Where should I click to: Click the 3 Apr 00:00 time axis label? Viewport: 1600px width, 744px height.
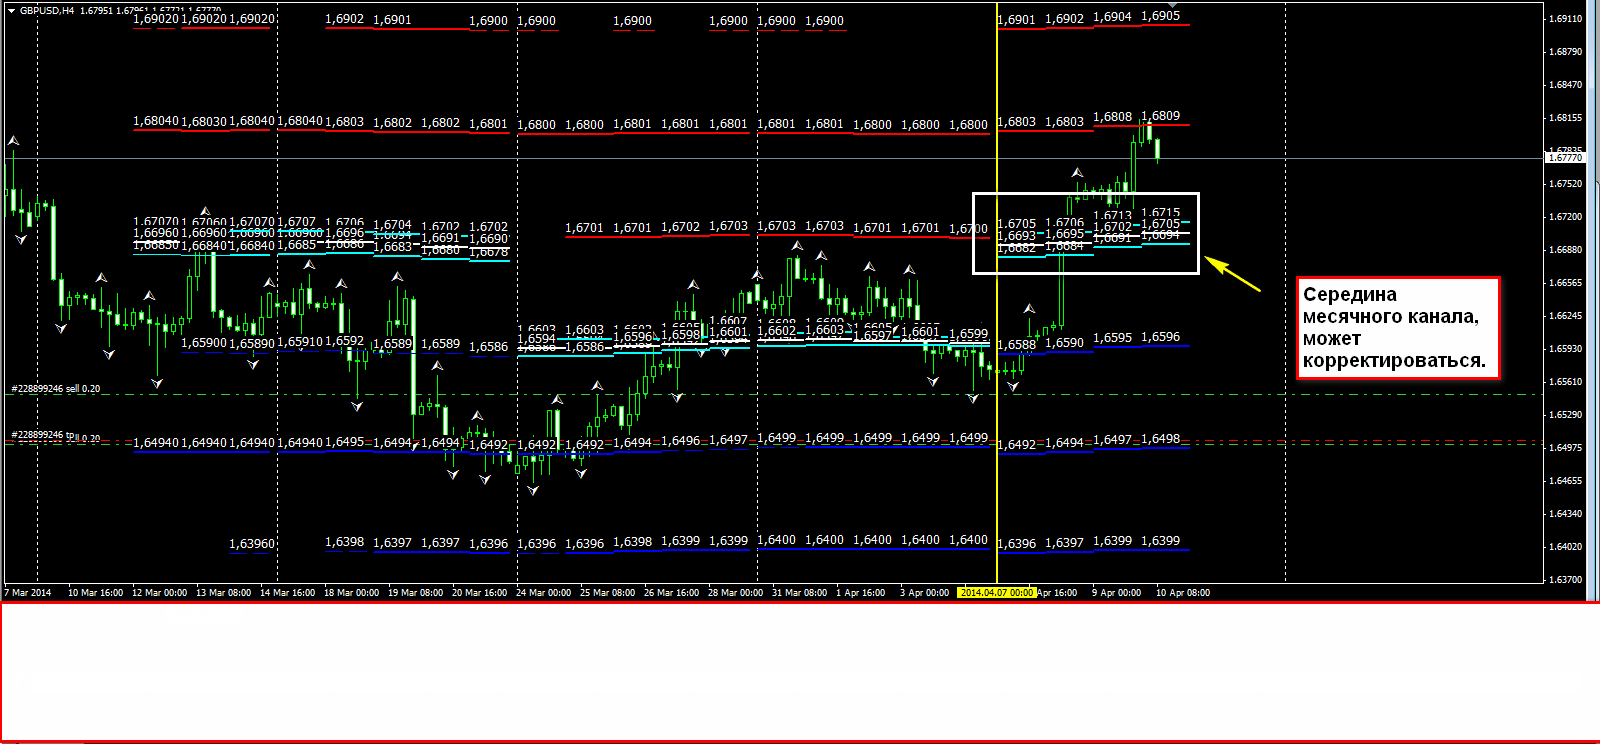(x=924, y=592)
